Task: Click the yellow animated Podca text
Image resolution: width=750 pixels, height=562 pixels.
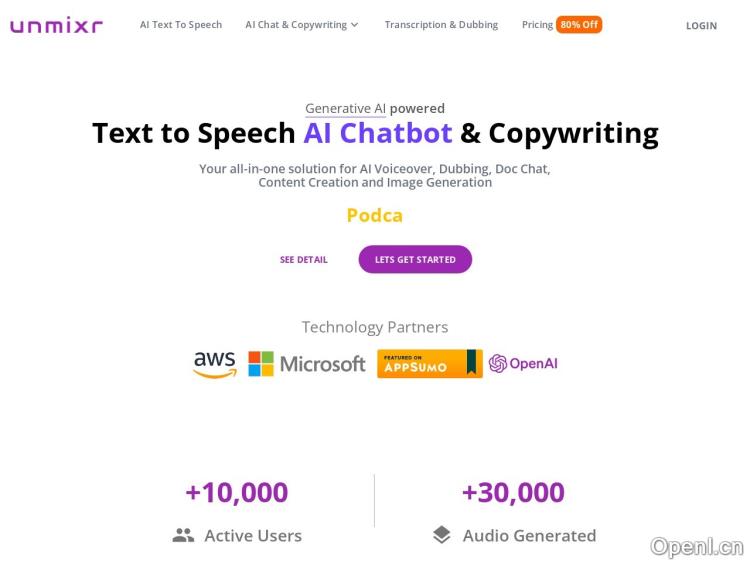Action: point(375,215)
